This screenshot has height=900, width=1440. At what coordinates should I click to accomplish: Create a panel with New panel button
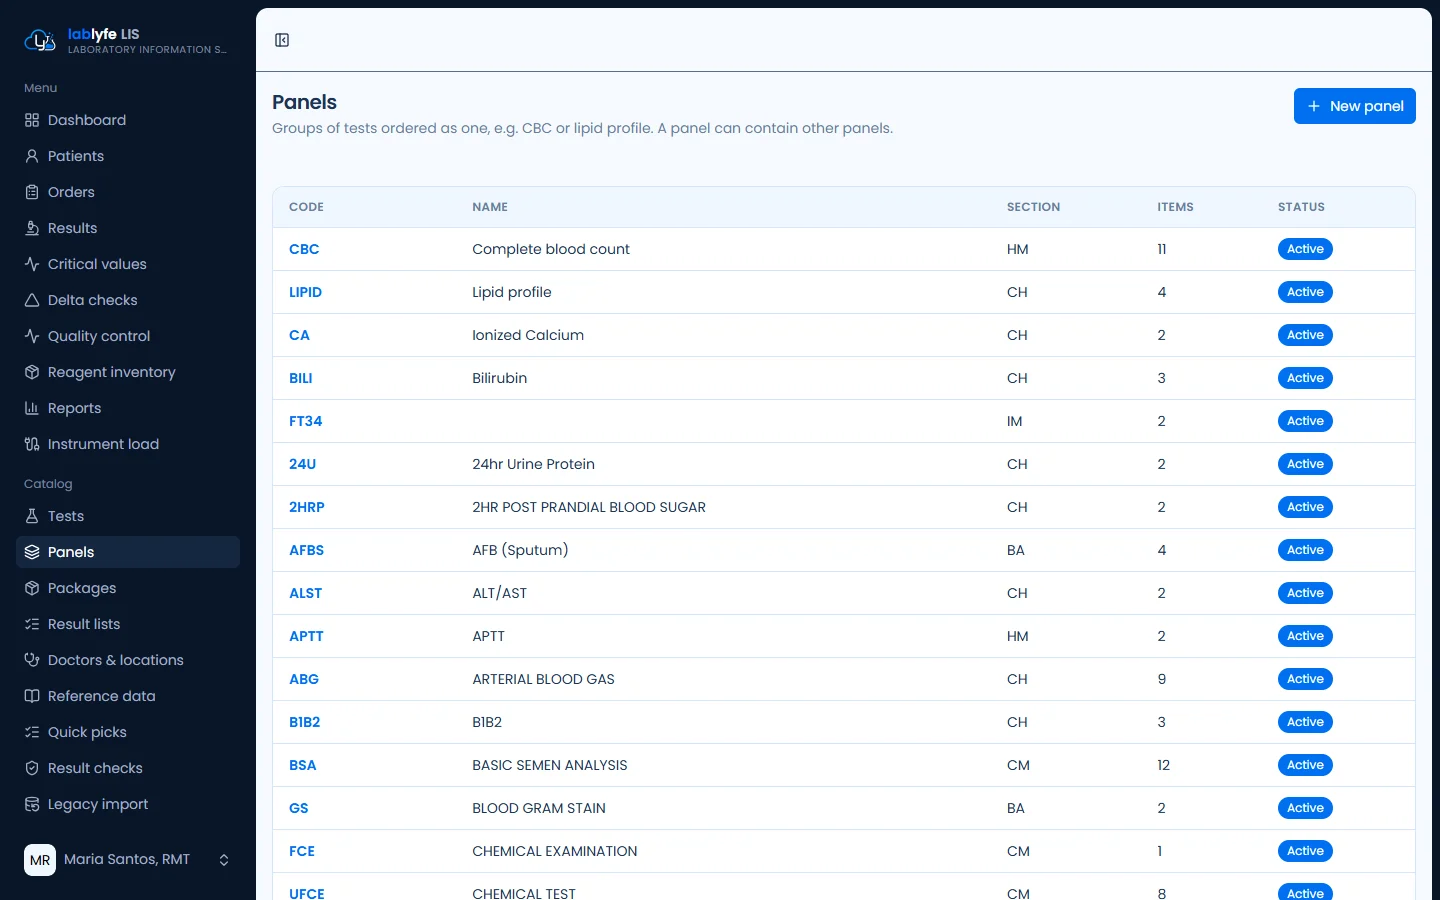coord(1354,106)
